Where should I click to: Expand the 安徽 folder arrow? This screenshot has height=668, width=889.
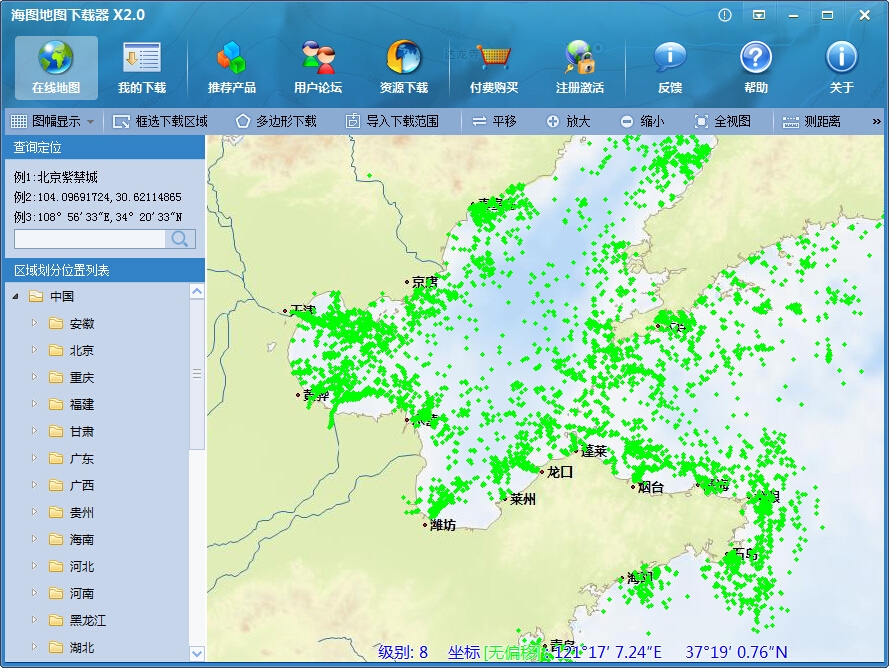[34, 323]
